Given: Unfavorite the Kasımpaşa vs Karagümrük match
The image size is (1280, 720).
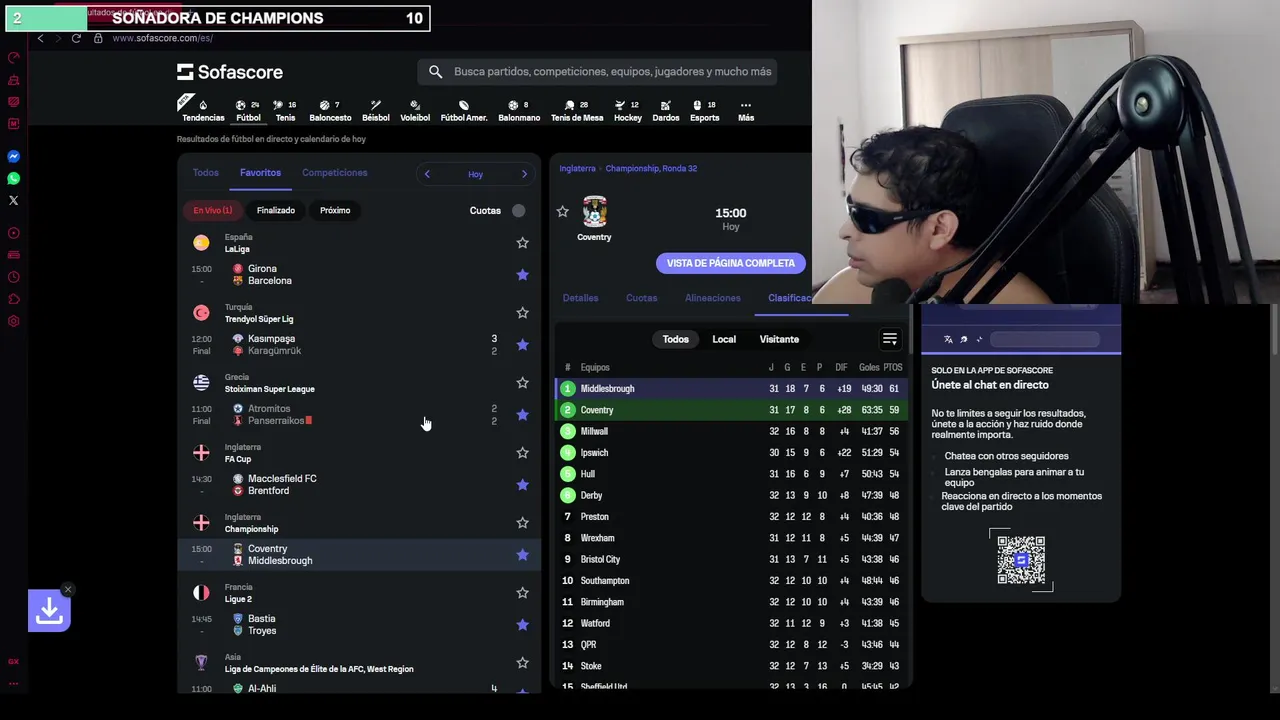Looking at the screenshot, I should click(x=522, y=345).
